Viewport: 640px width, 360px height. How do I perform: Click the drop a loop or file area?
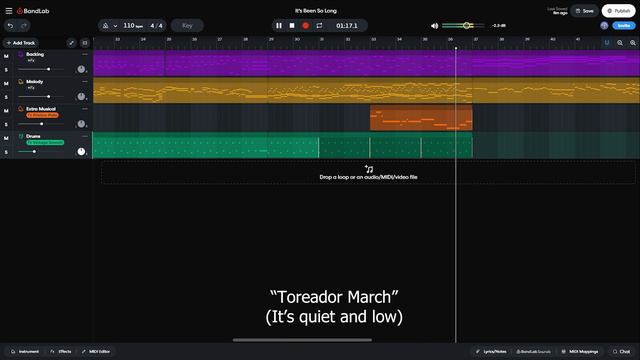368,172
